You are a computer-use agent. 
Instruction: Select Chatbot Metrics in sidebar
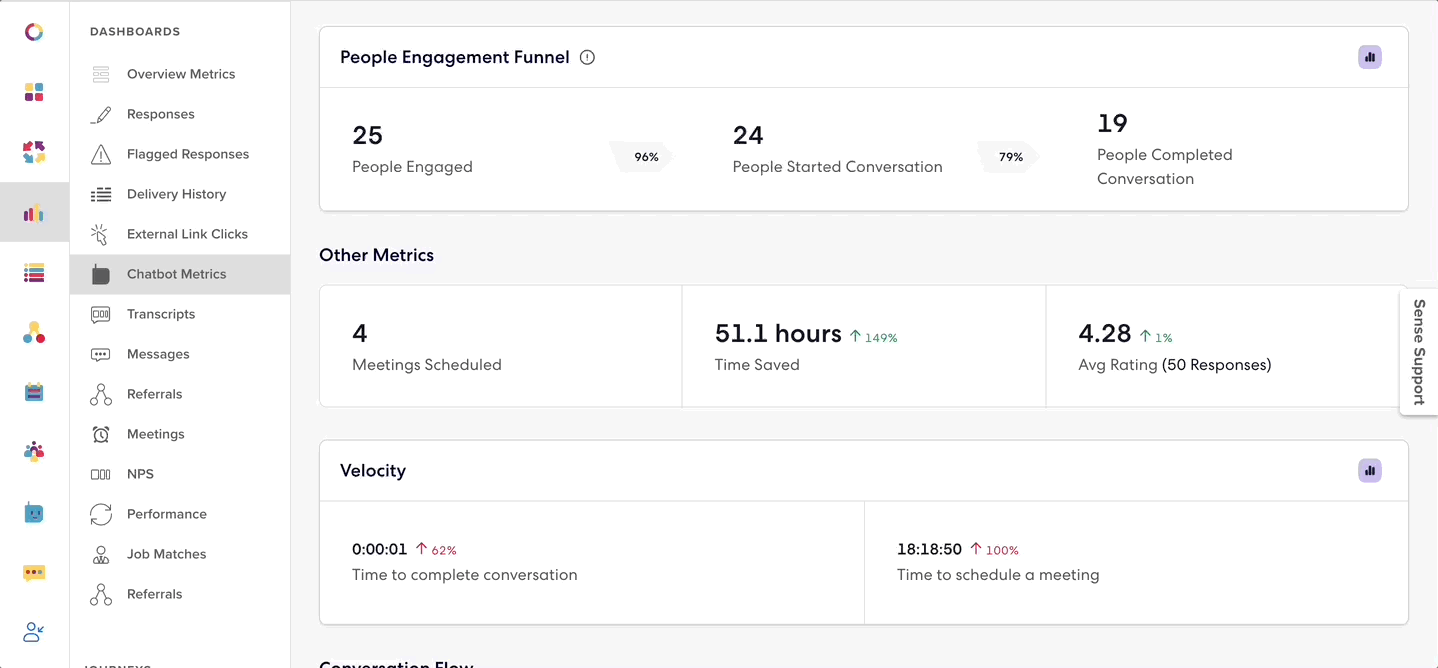click(180, 274)
